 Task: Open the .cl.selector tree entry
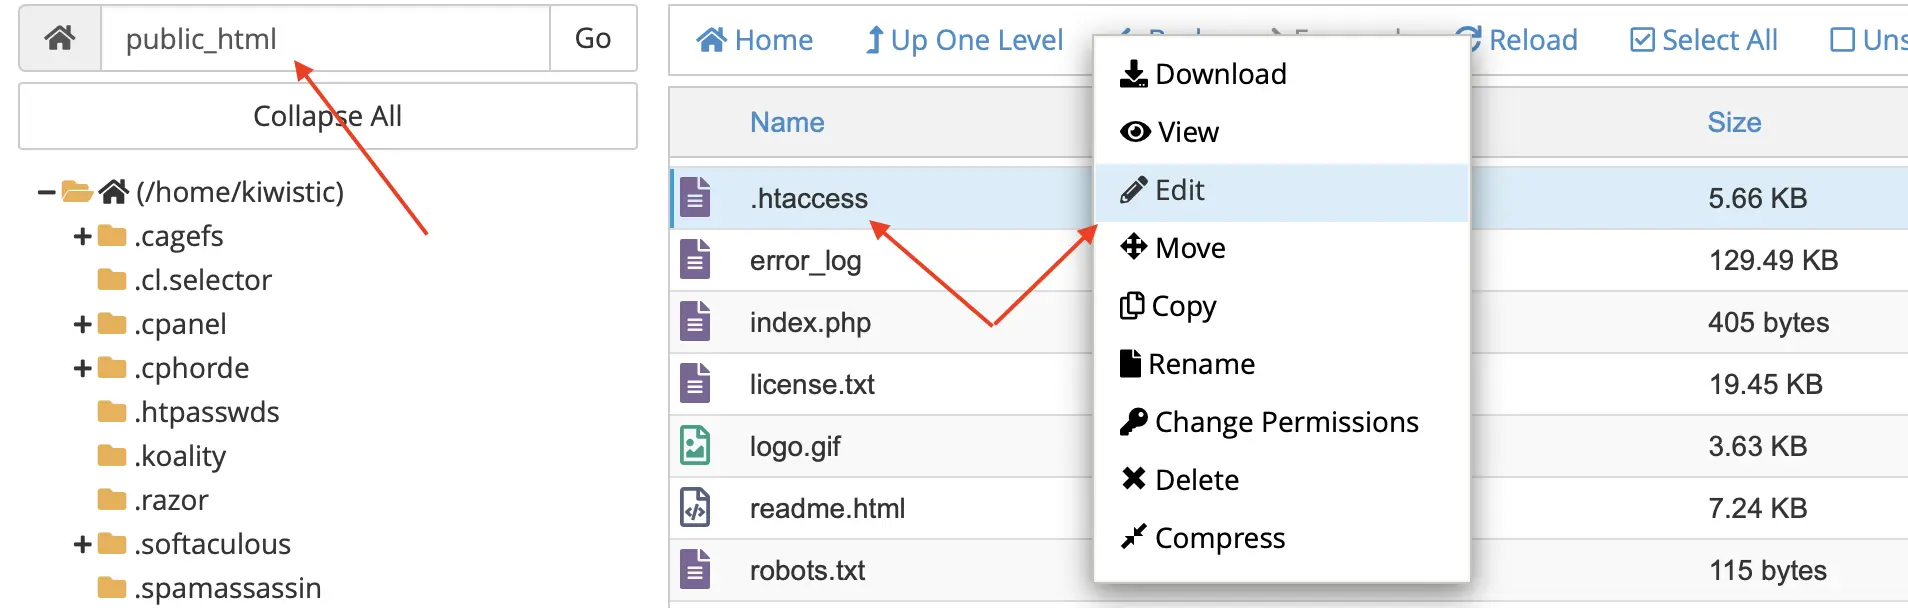203,280
